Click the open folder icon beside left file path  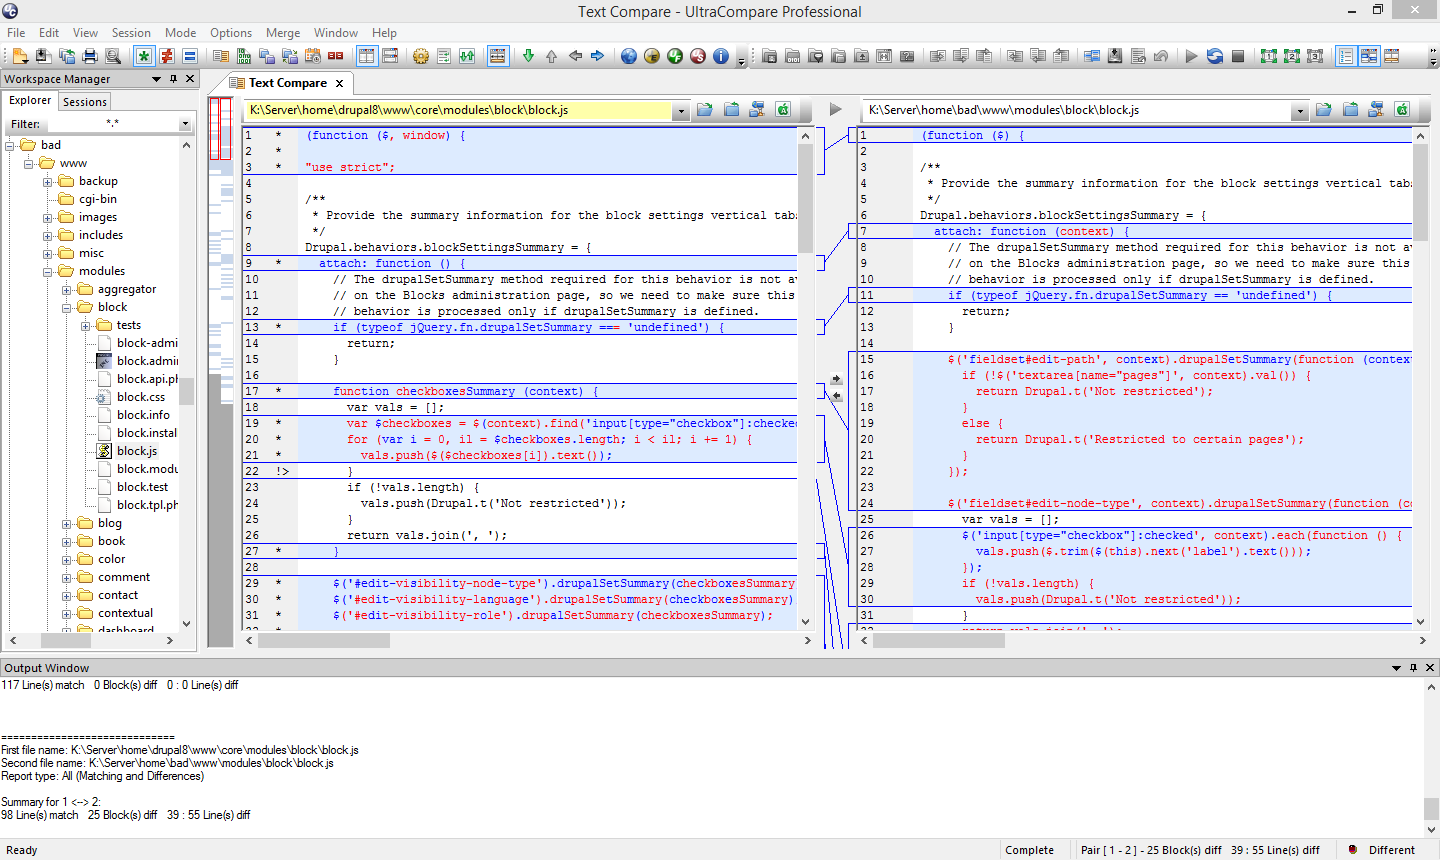coord(705,110)
